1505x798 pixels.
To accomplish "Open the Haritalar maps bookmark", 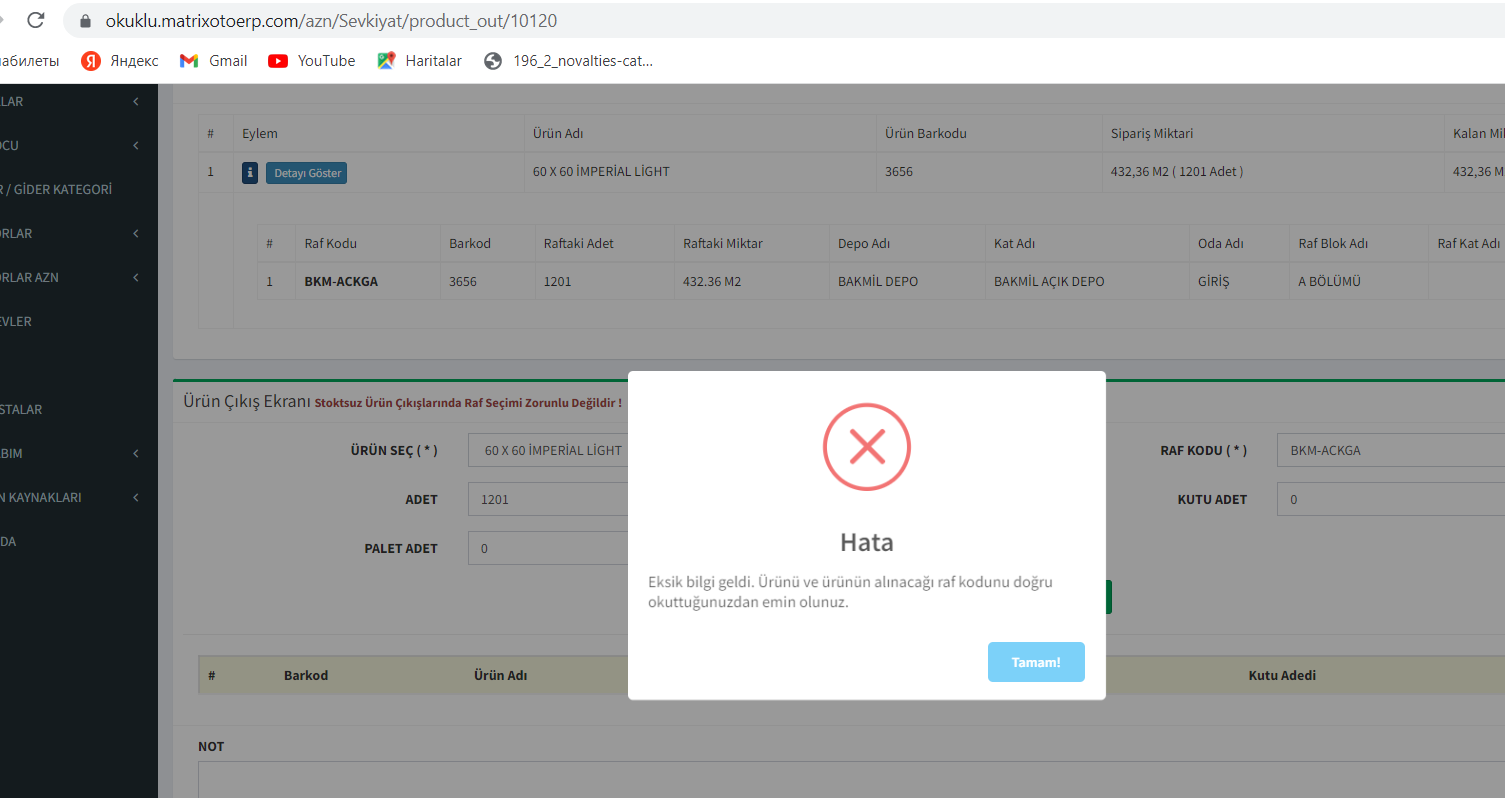I will coord(420,61).
